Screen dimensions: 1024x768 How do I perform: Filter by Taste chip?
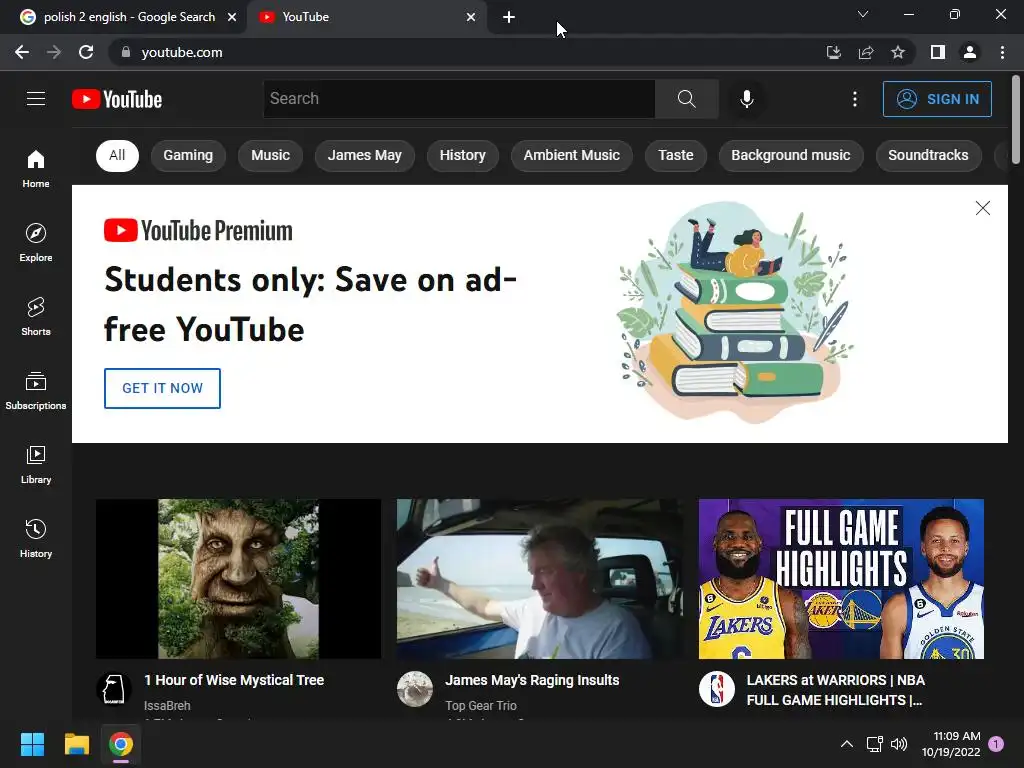tap(675, 155)
